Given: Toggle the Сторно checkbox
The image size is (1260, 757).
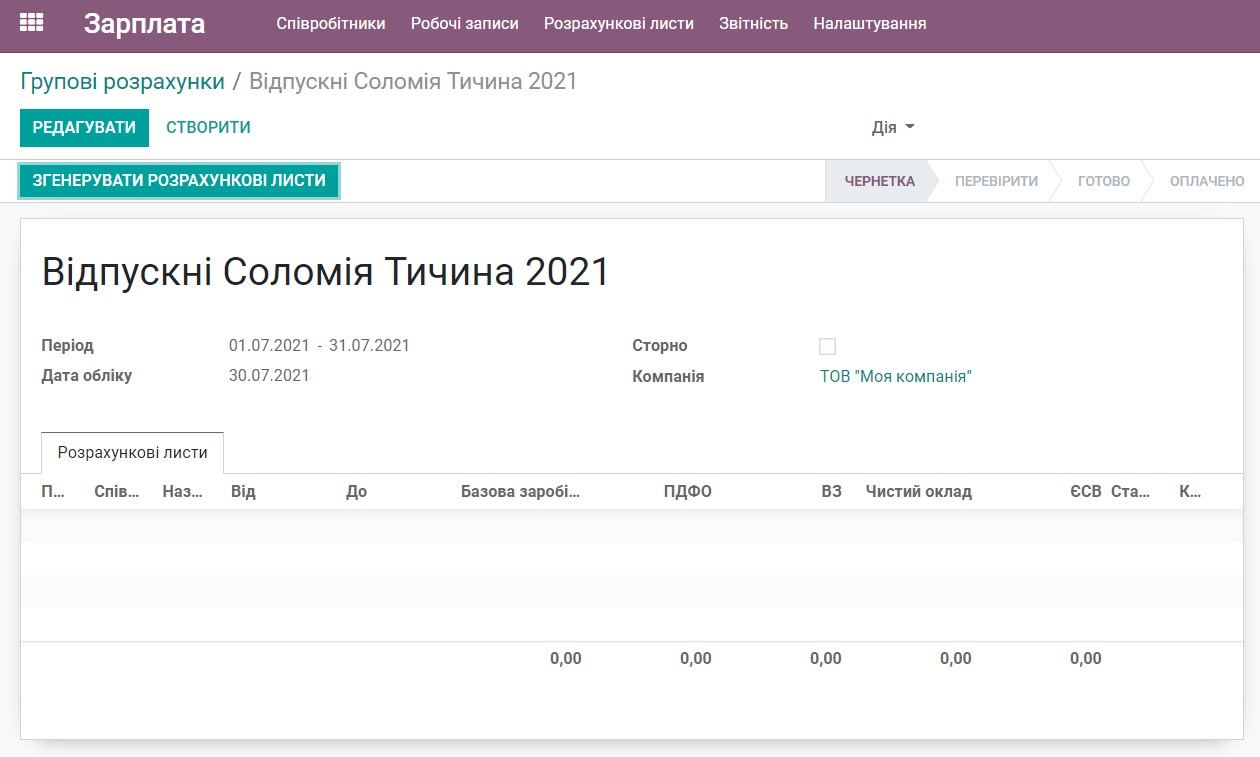Looking at the screenshot, I should coord(827,346).
